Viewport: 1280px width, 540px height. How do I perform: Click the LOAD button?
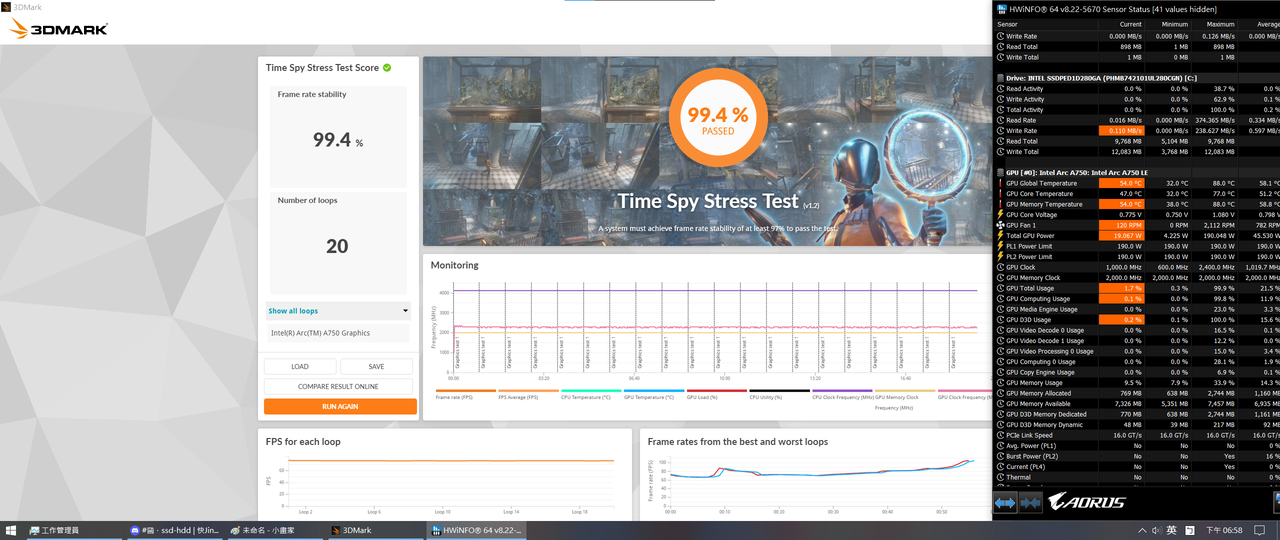coord(300,366)
